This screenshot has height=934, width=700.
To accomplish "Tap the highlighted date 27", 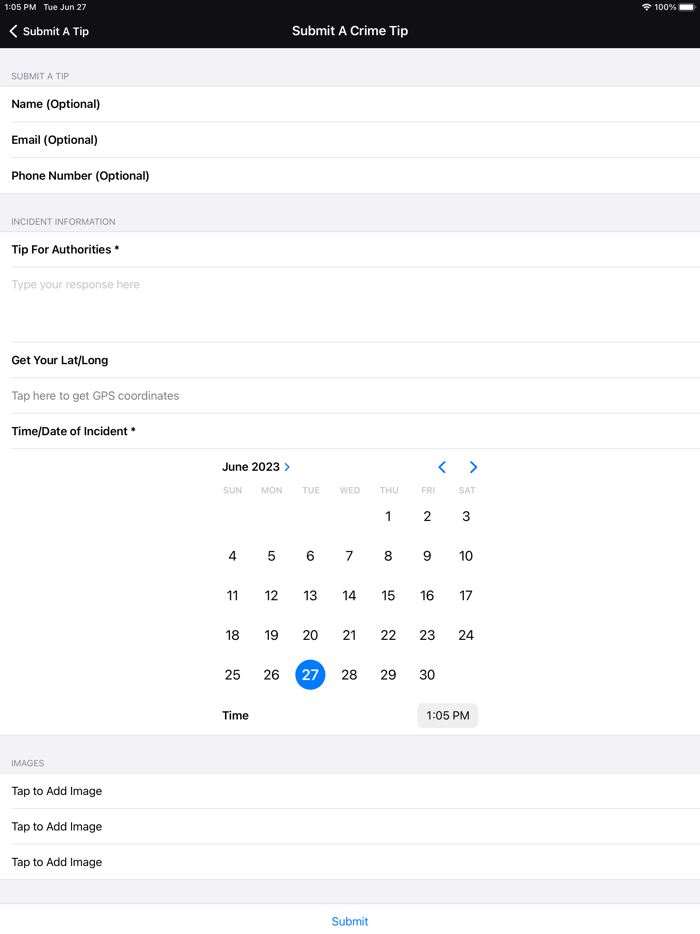I will (x=310, y=675).
